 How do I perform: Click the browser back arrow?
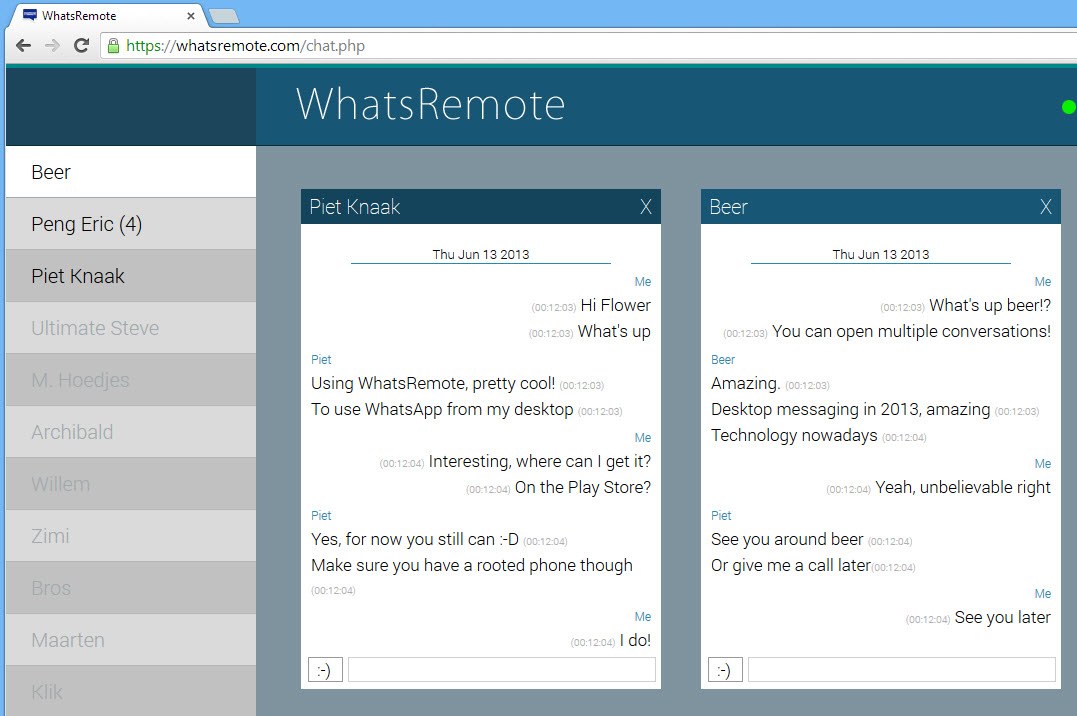(x=23, y=45)
